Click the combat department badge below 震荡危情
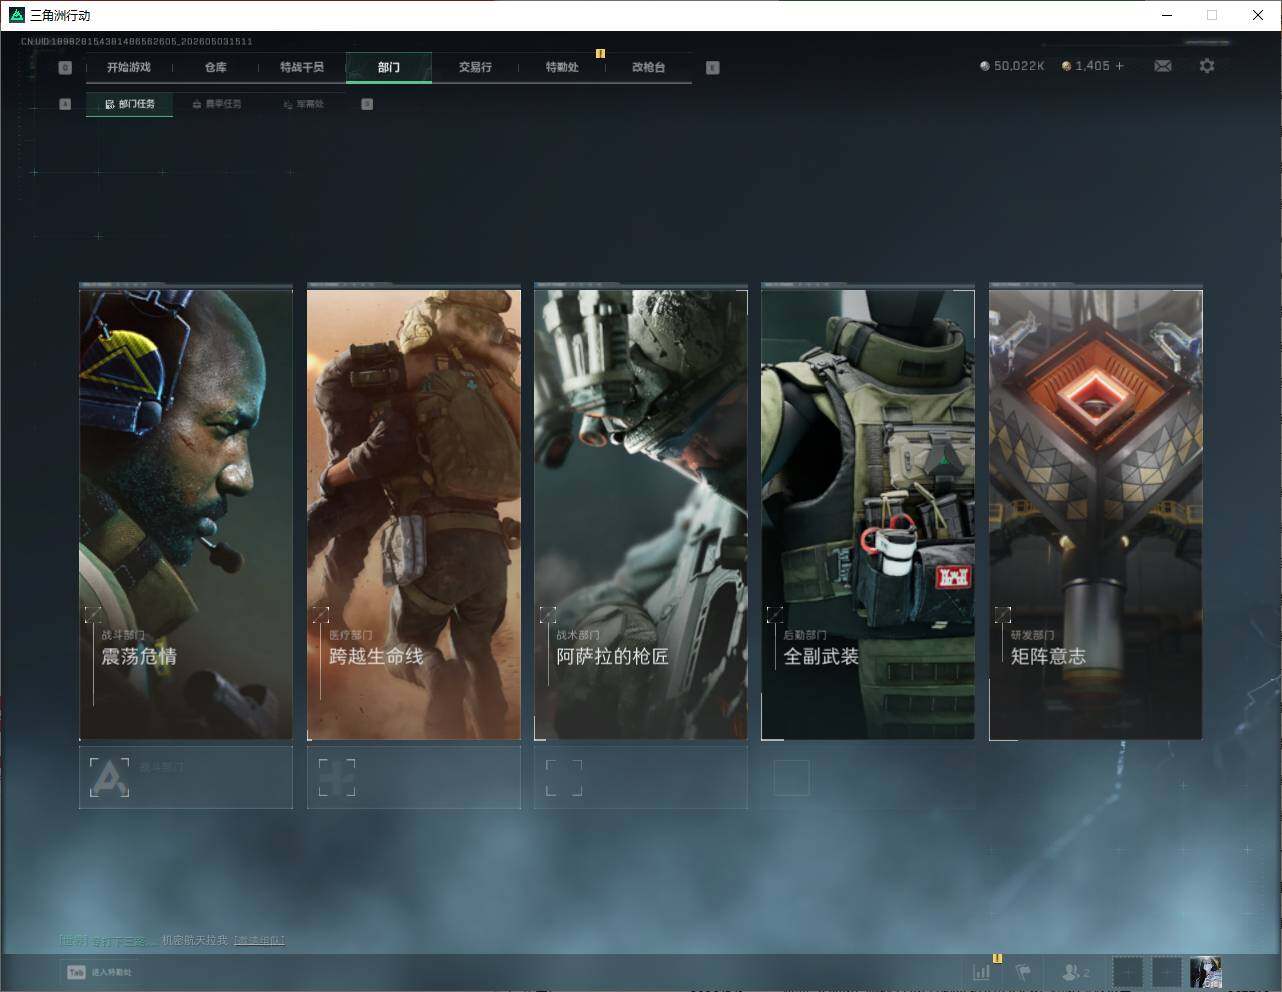This screenshot has width=1282, height=992. [x=109, y=777]
